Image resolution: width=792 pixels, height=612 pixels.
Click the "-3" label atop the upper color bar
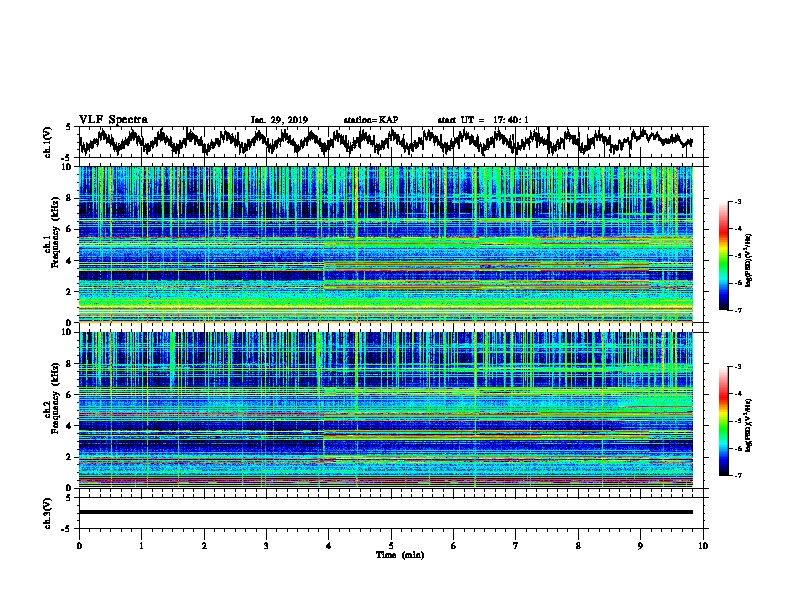tap(738, 201)
